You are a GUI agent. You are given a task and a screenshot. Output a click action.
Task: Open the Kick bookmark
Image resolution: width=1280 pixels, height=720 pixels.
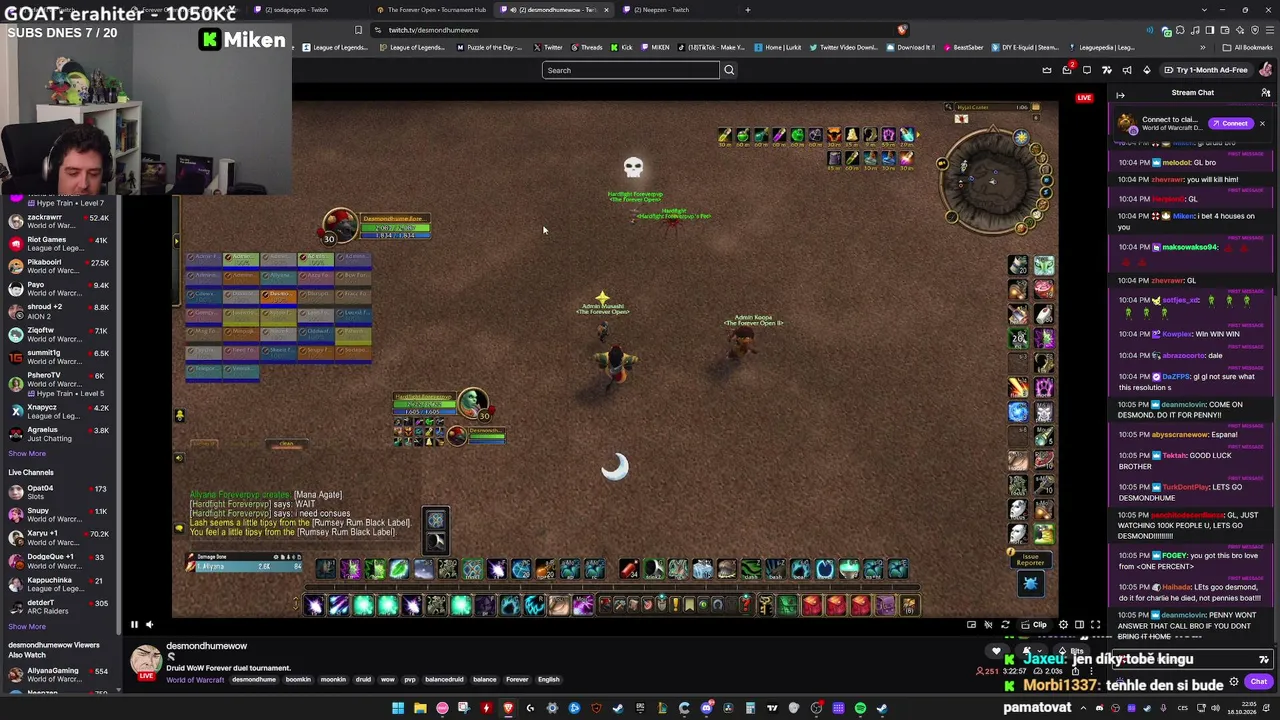point(622,47)
